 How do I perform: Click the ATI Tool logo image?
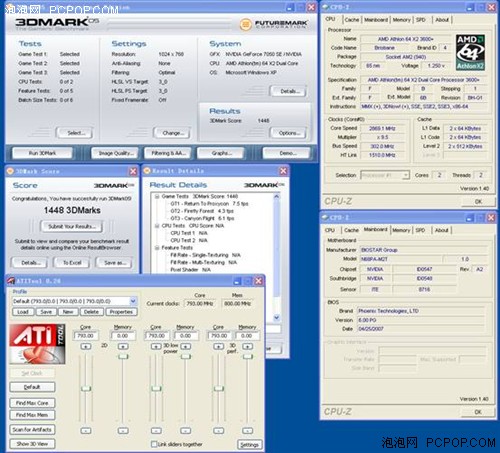click(x=37, y=344)
